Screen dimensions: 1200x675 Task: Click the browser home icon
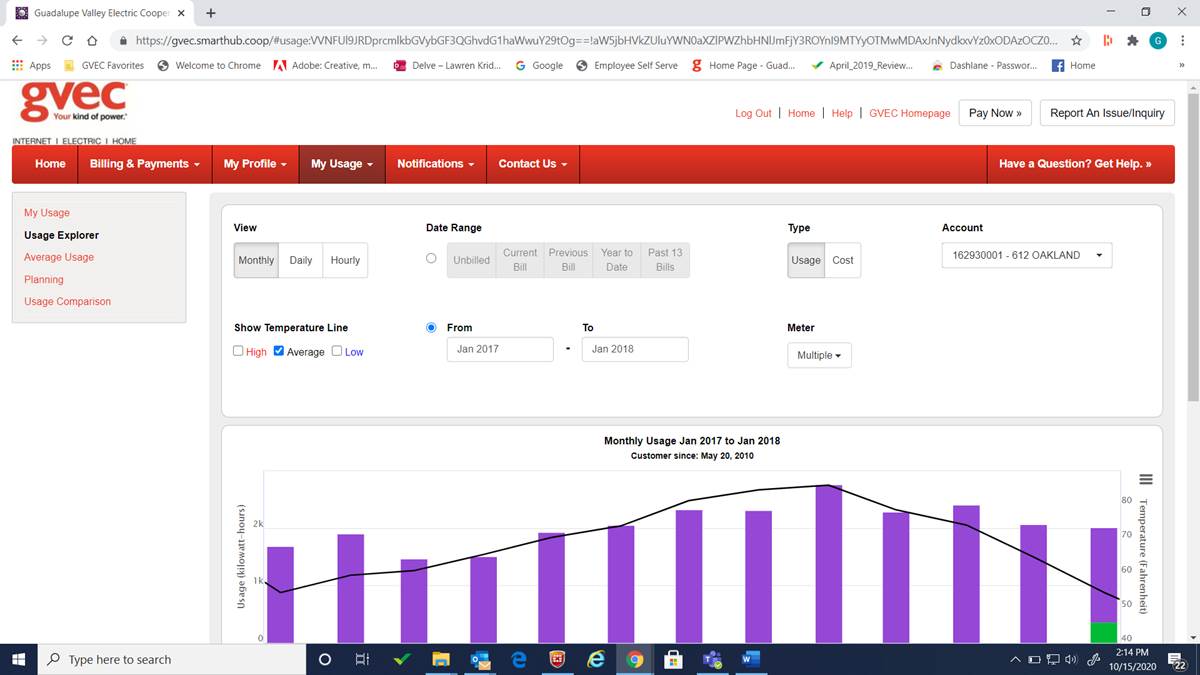pos(92,41)
